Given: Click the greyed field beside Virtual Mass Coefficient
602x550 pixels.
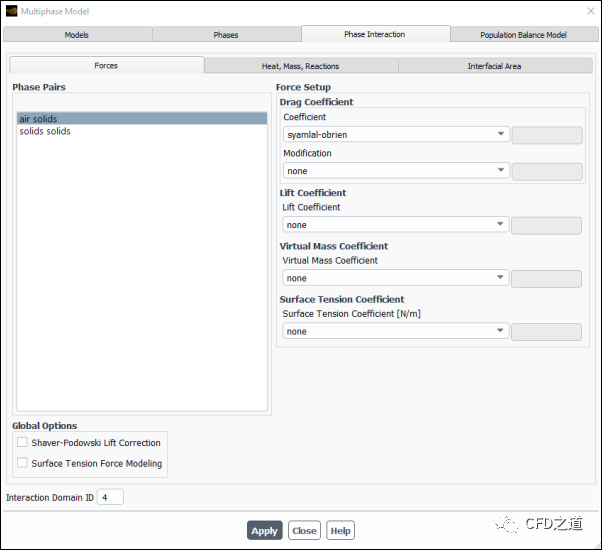Looking at the screenshot, I should [x=546, y=279].
